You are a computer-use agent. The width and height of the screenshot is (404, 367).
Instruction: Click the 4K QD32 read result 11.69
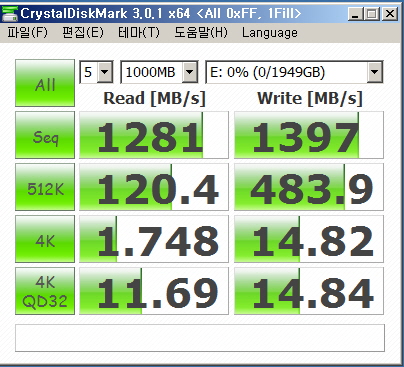(x=154, y=291)
